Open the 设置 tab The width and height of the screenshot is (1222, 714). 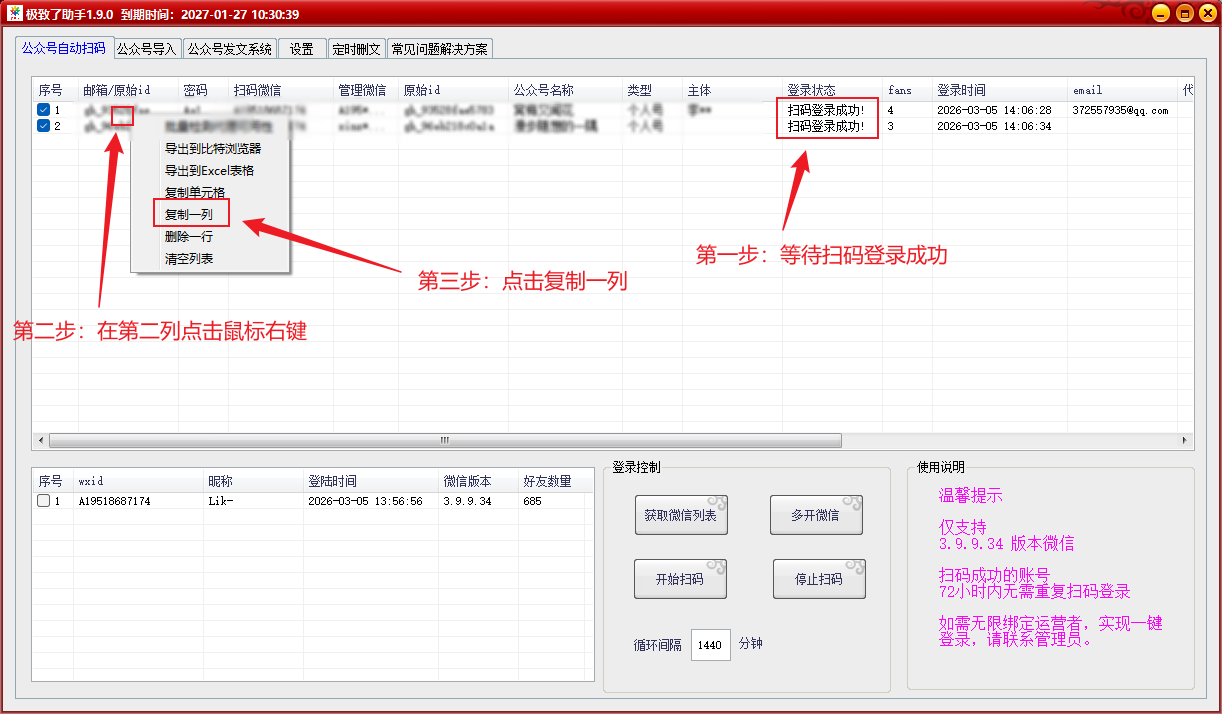tap(302, 48)
